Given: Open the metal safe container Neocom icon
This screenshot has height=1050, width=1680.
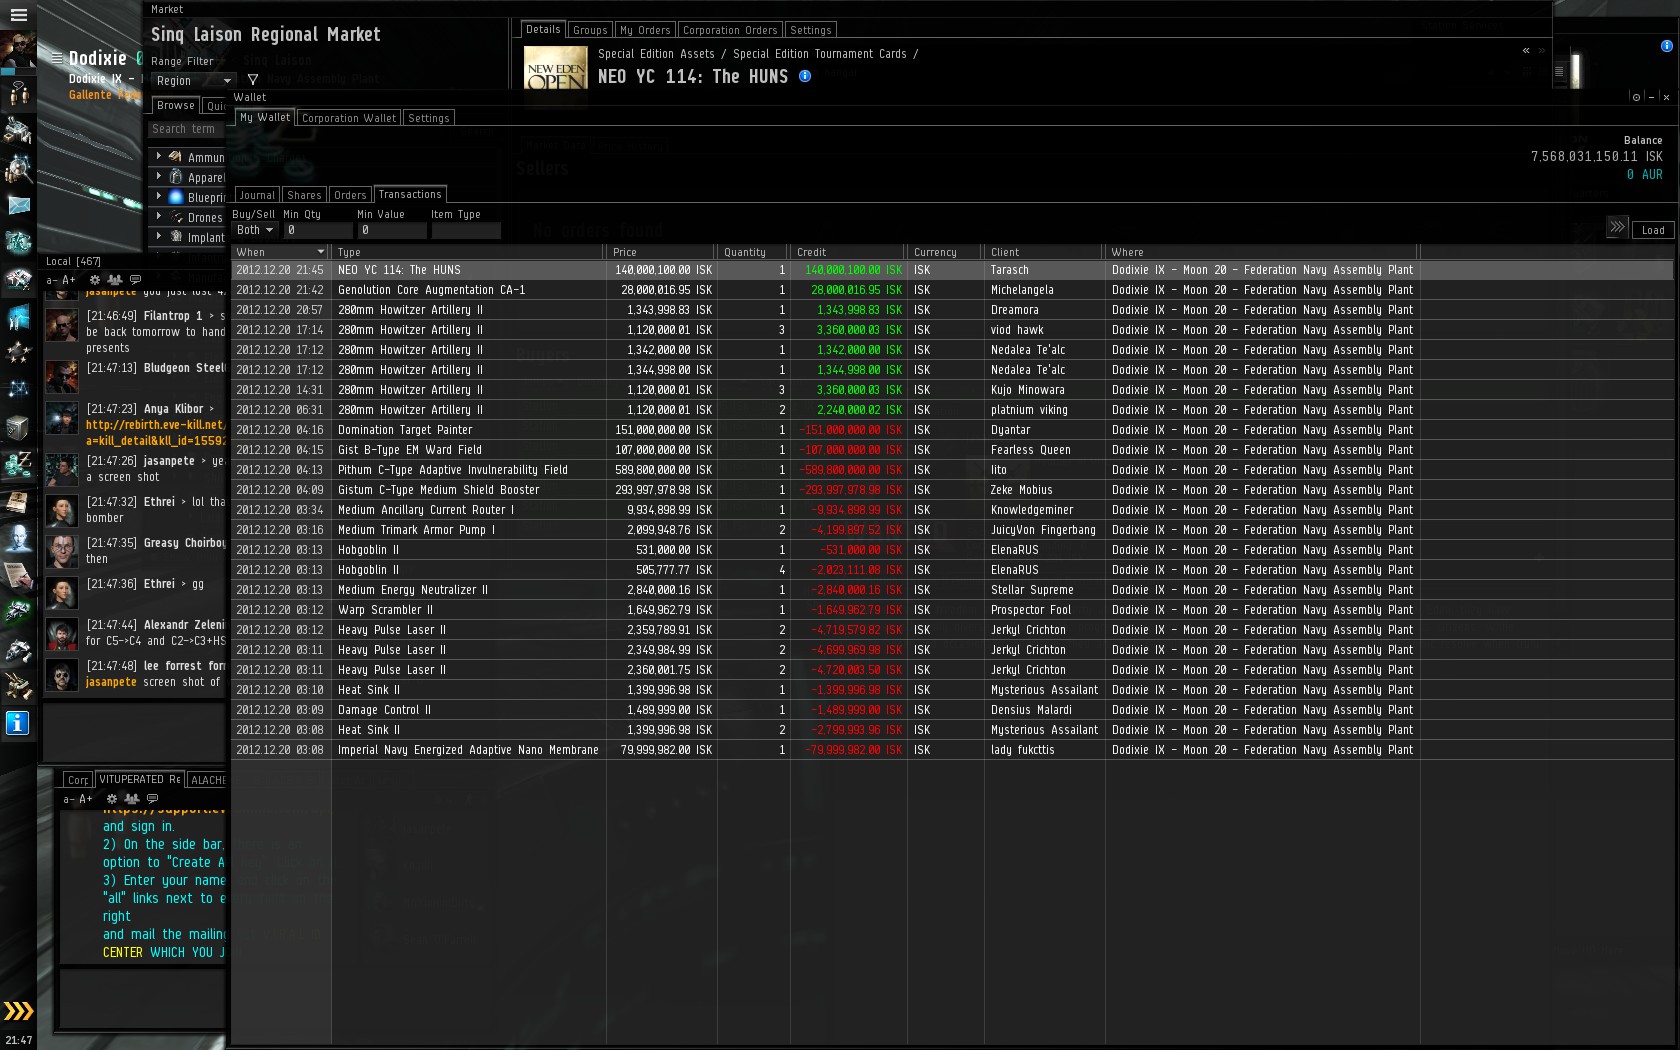Looking at the screenshot, I should pos(18,427).
